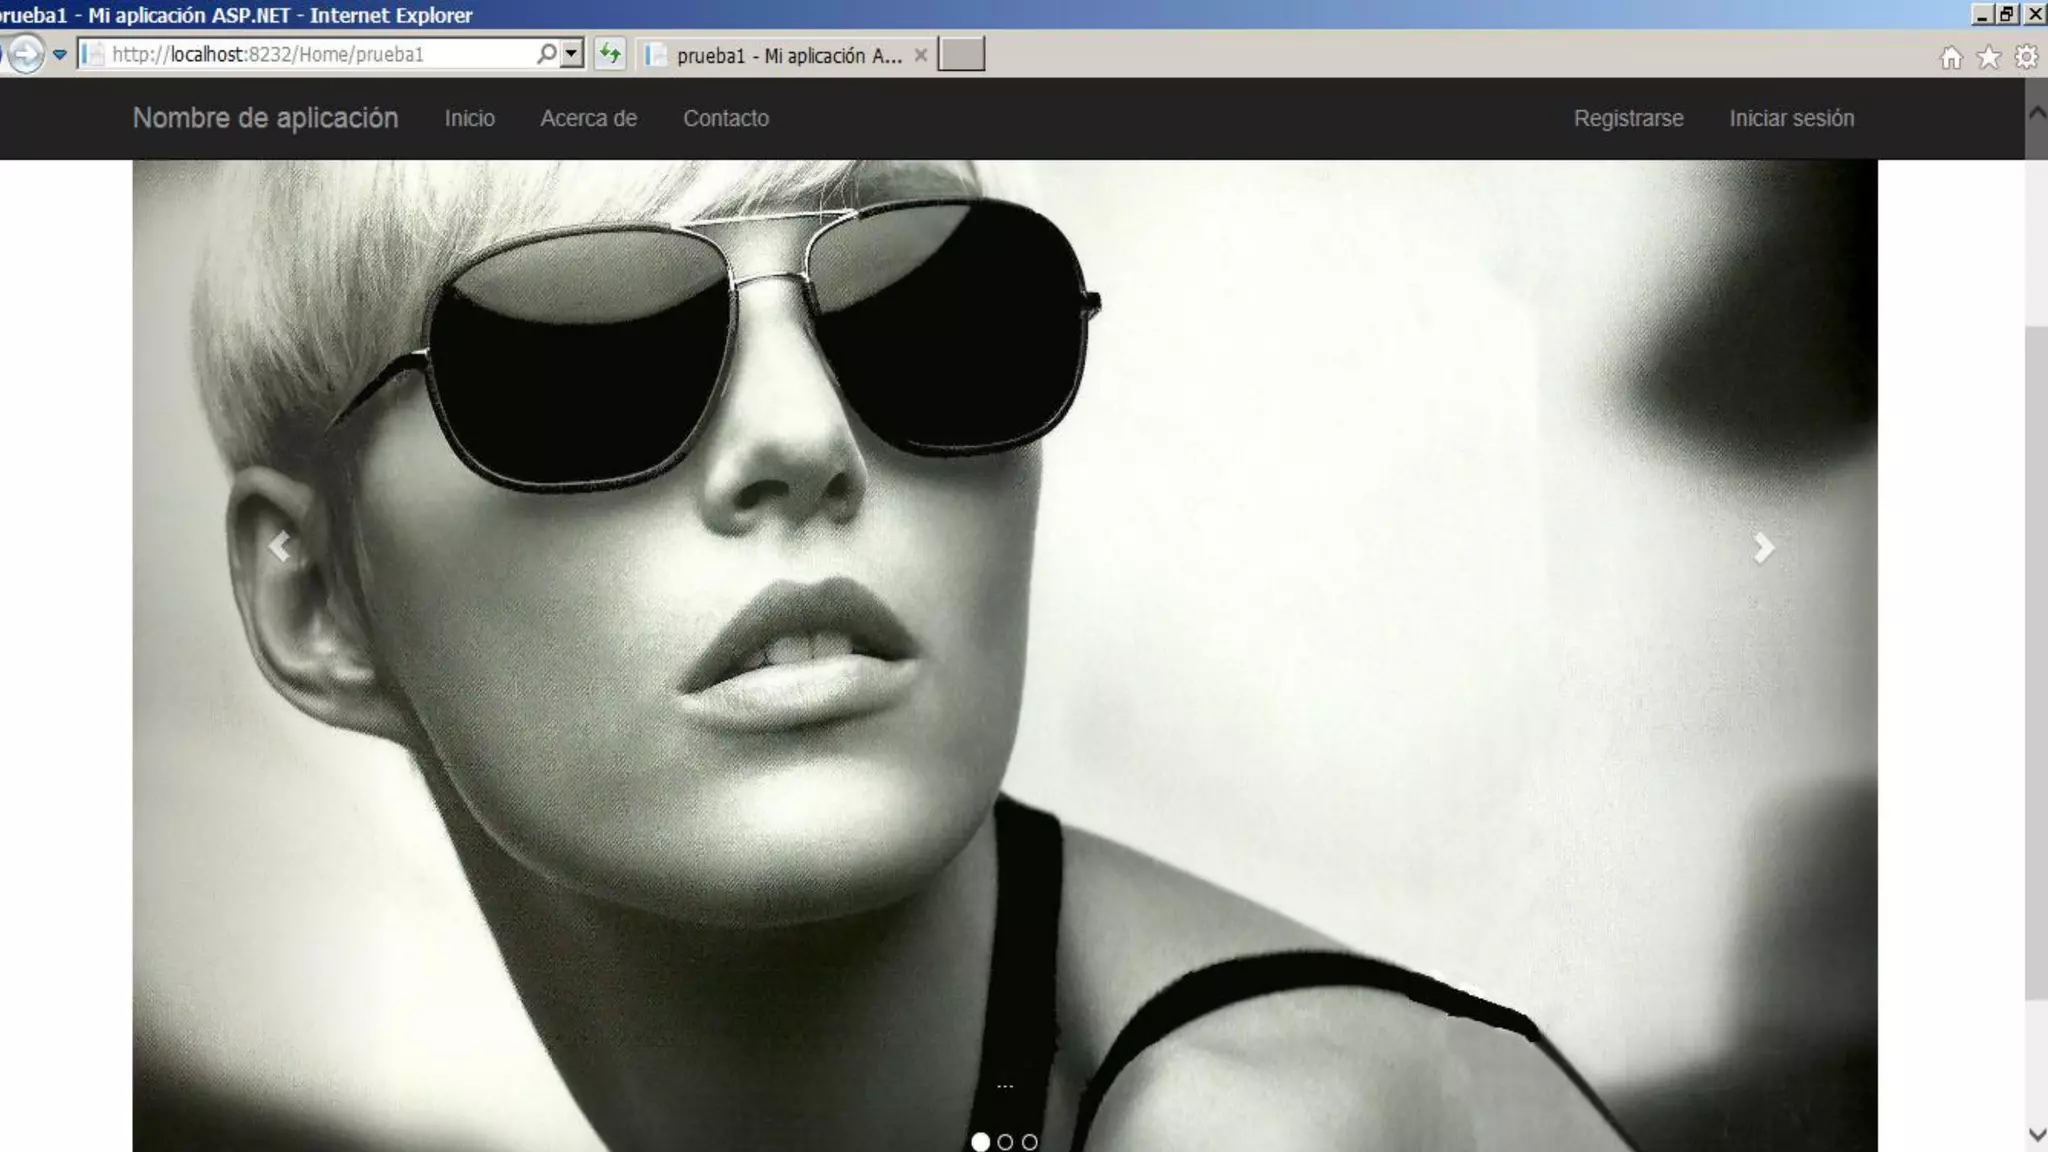Click the Registrarse link
Screen dimensions: 2048x1152
click(x=1628, y=118)
